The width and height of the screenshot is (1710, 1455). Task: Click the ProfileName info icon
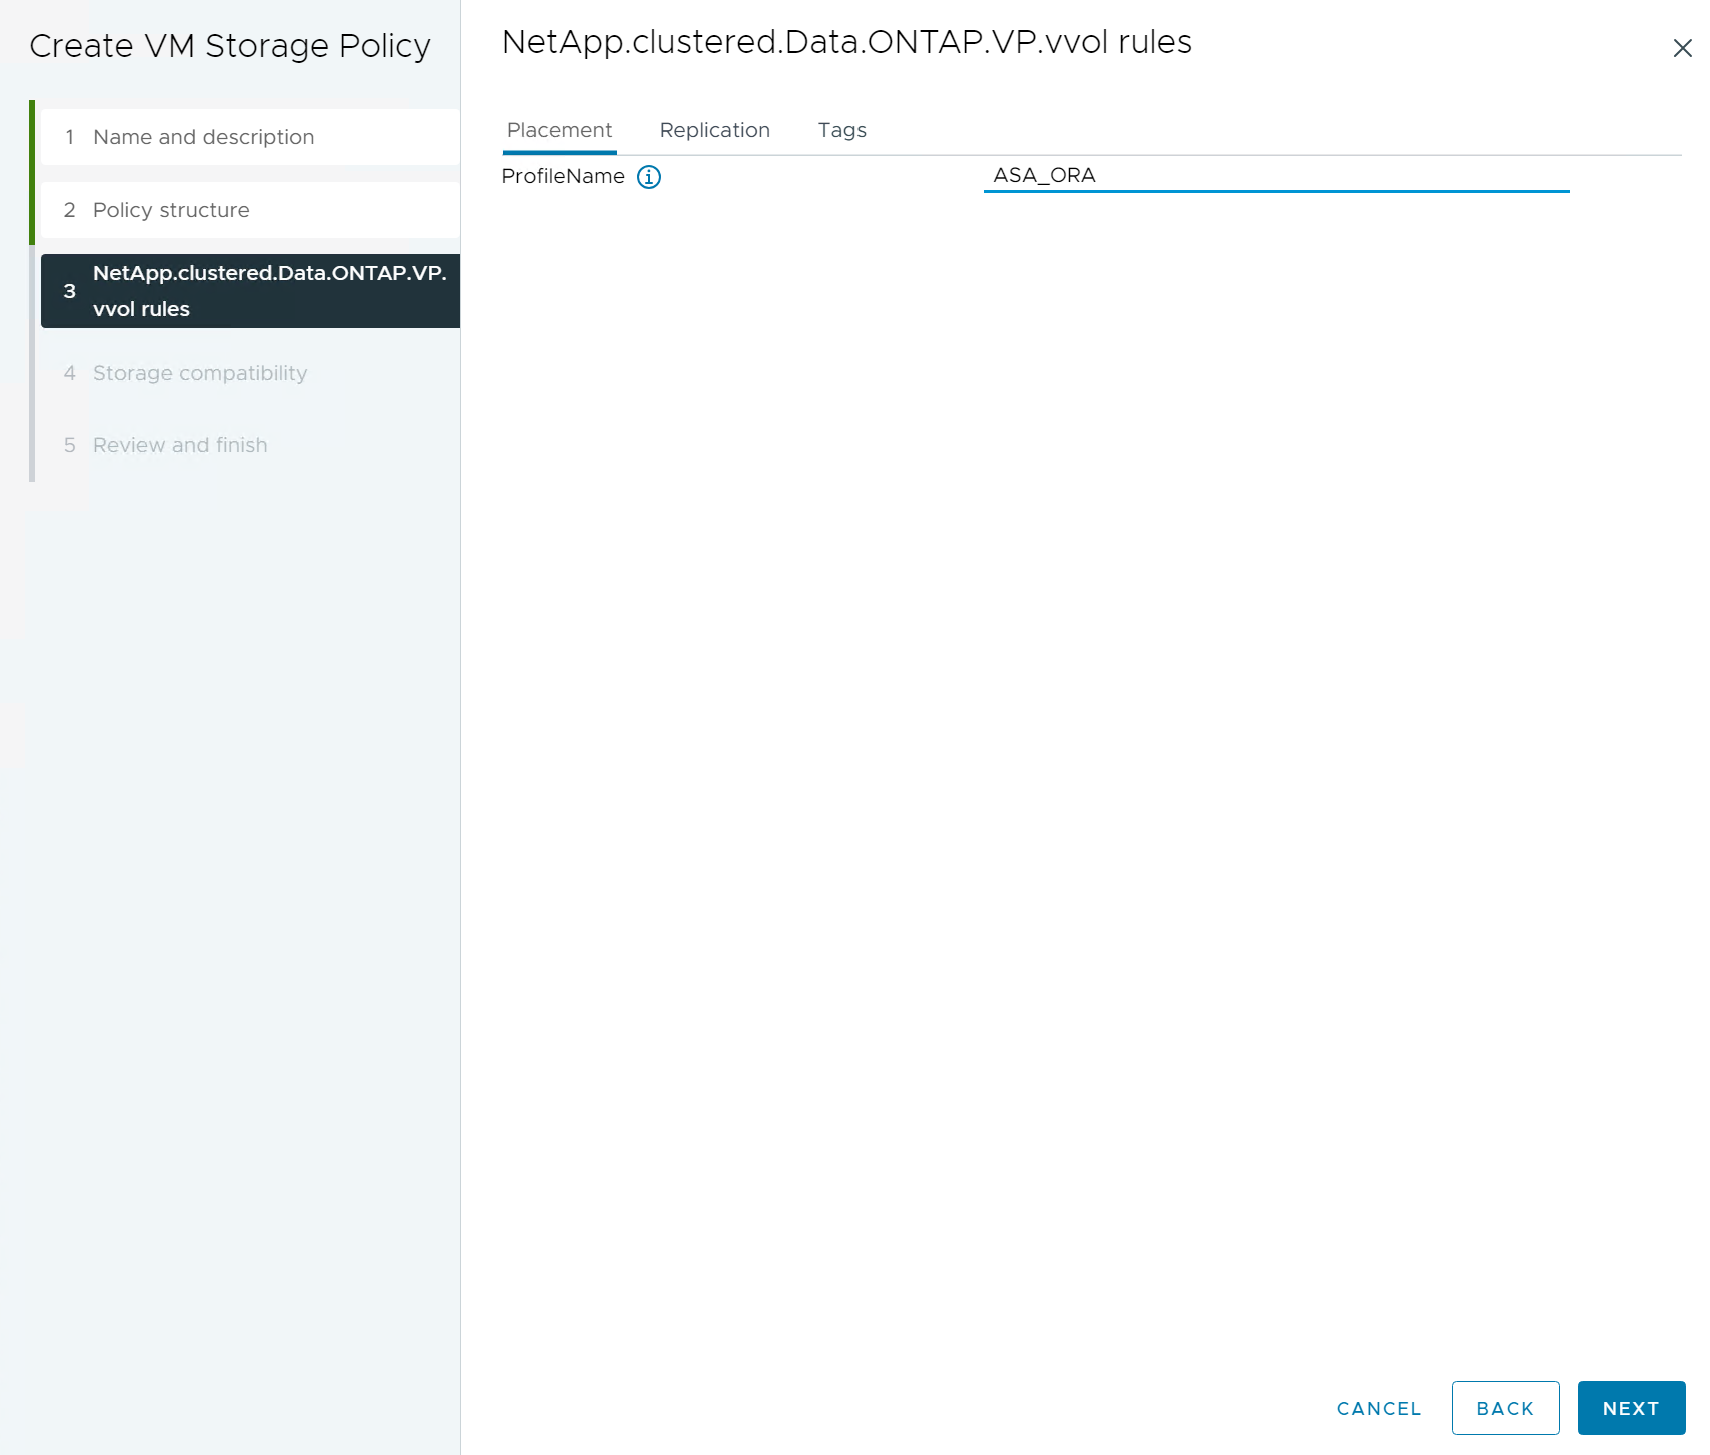click(x=649, y=177)
